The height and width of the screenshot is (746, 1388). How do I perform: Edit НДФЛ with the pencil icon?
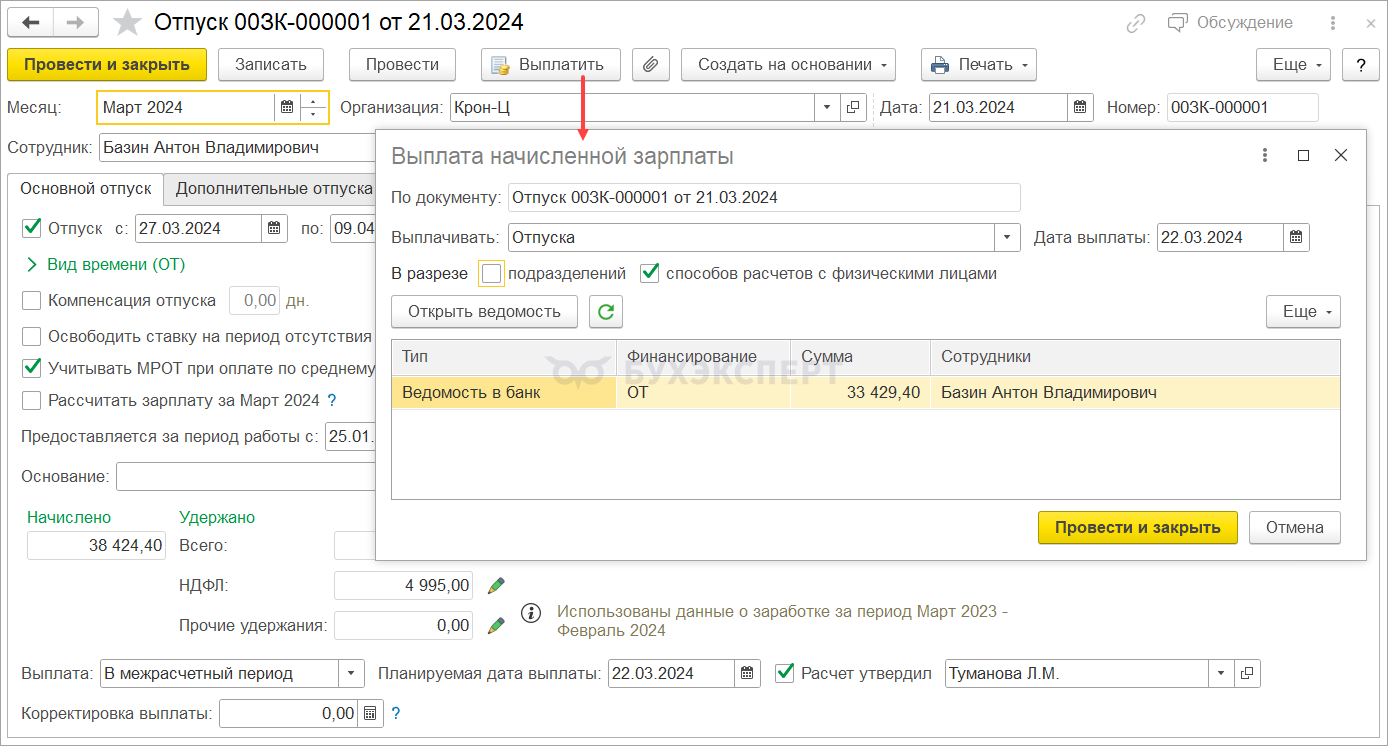coord(496,586)
